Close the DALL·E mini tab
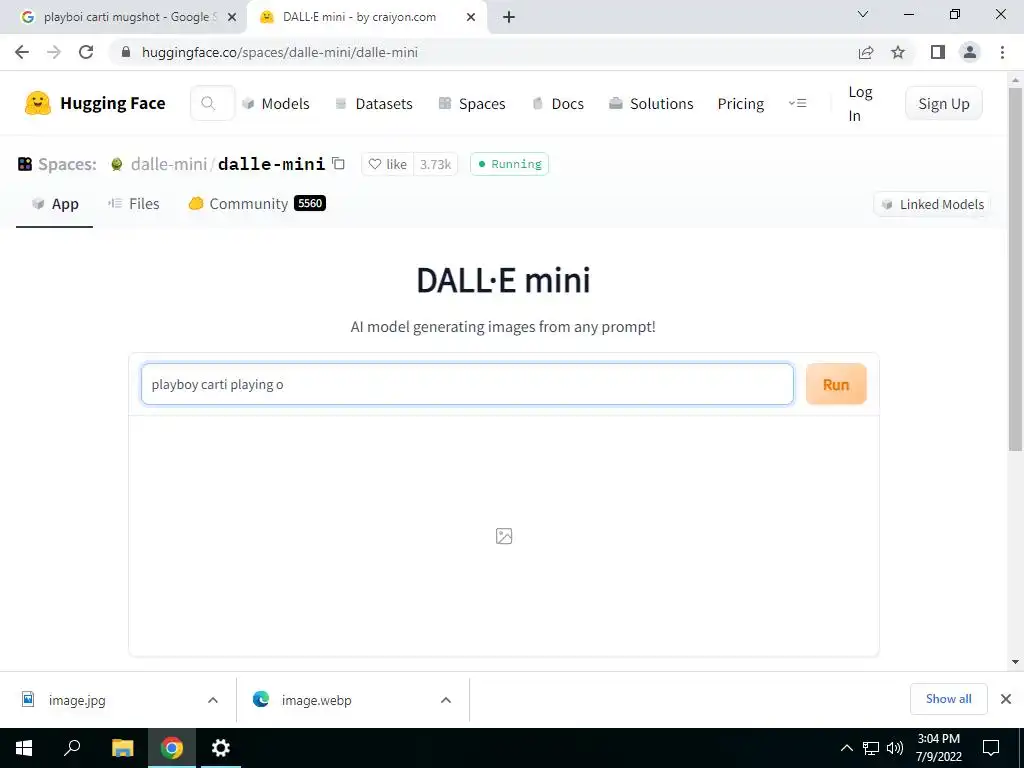The height and width of the screenshot is (768, 1024). click(471, 18)
